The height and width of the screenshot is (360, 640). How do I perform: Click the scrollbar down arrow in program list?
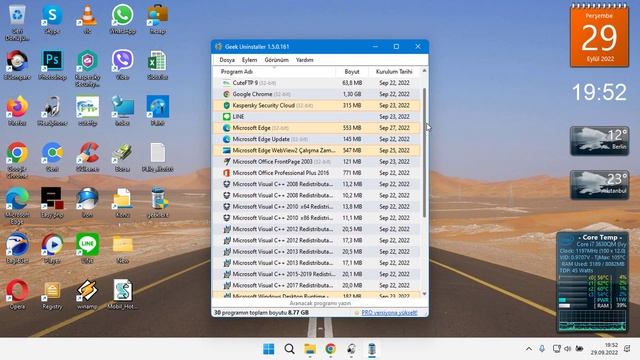click(x=424, y=294)
